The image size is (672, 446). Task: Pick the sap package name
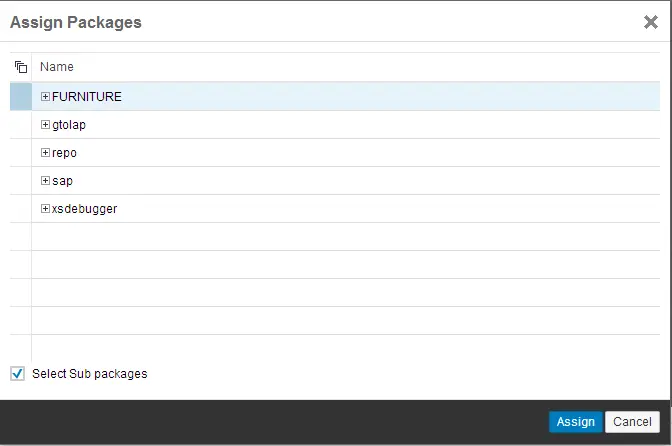tap(62, 181)
